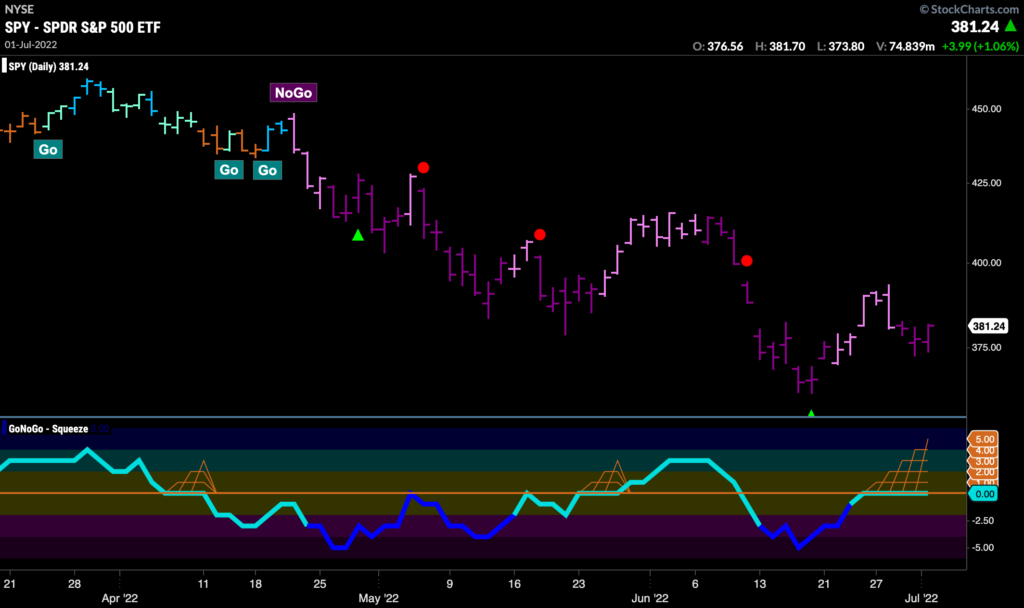Click the V: 74.839m volume value
Viewport: 1024px width, 608px height.
pos(905,46)
